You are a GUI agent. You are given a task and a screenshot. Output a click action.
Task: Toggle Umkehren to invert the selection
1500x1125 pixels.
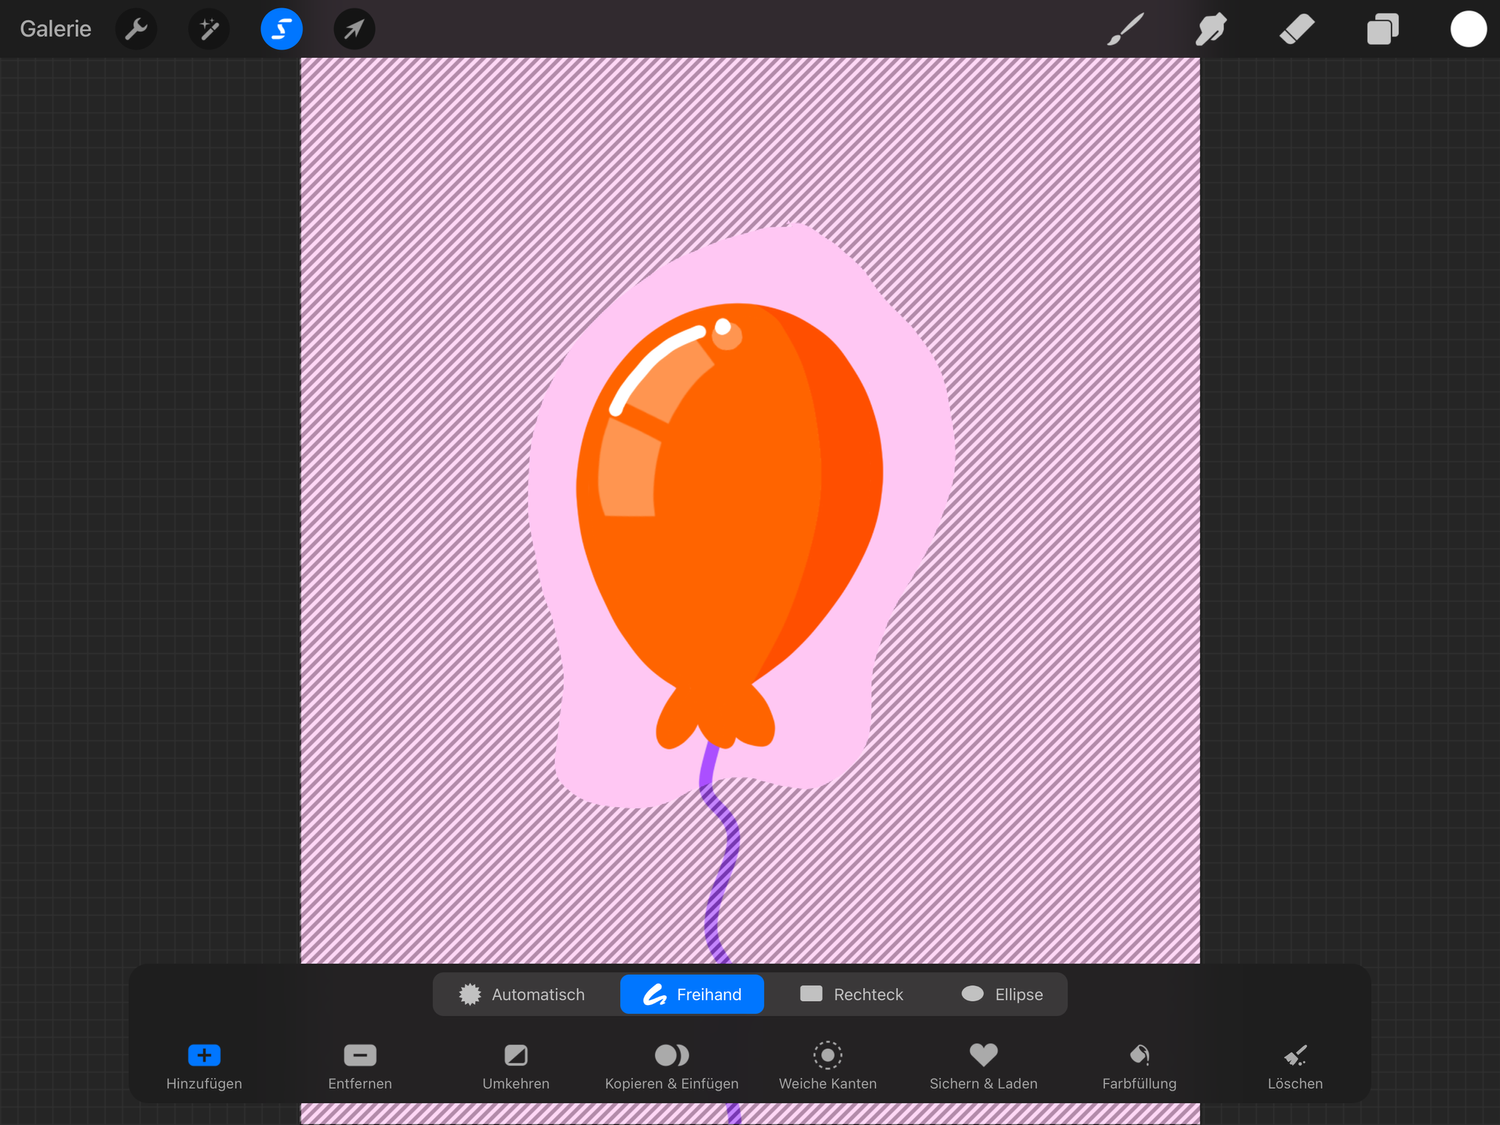(515, 1064)
